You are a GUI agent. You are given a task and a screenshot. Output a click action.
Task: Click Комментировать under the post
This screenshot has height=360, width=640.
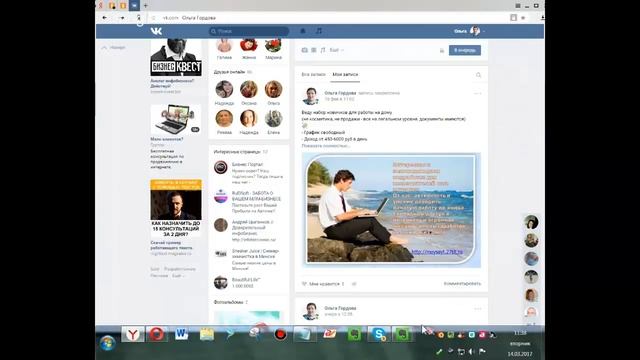(462, 284)
